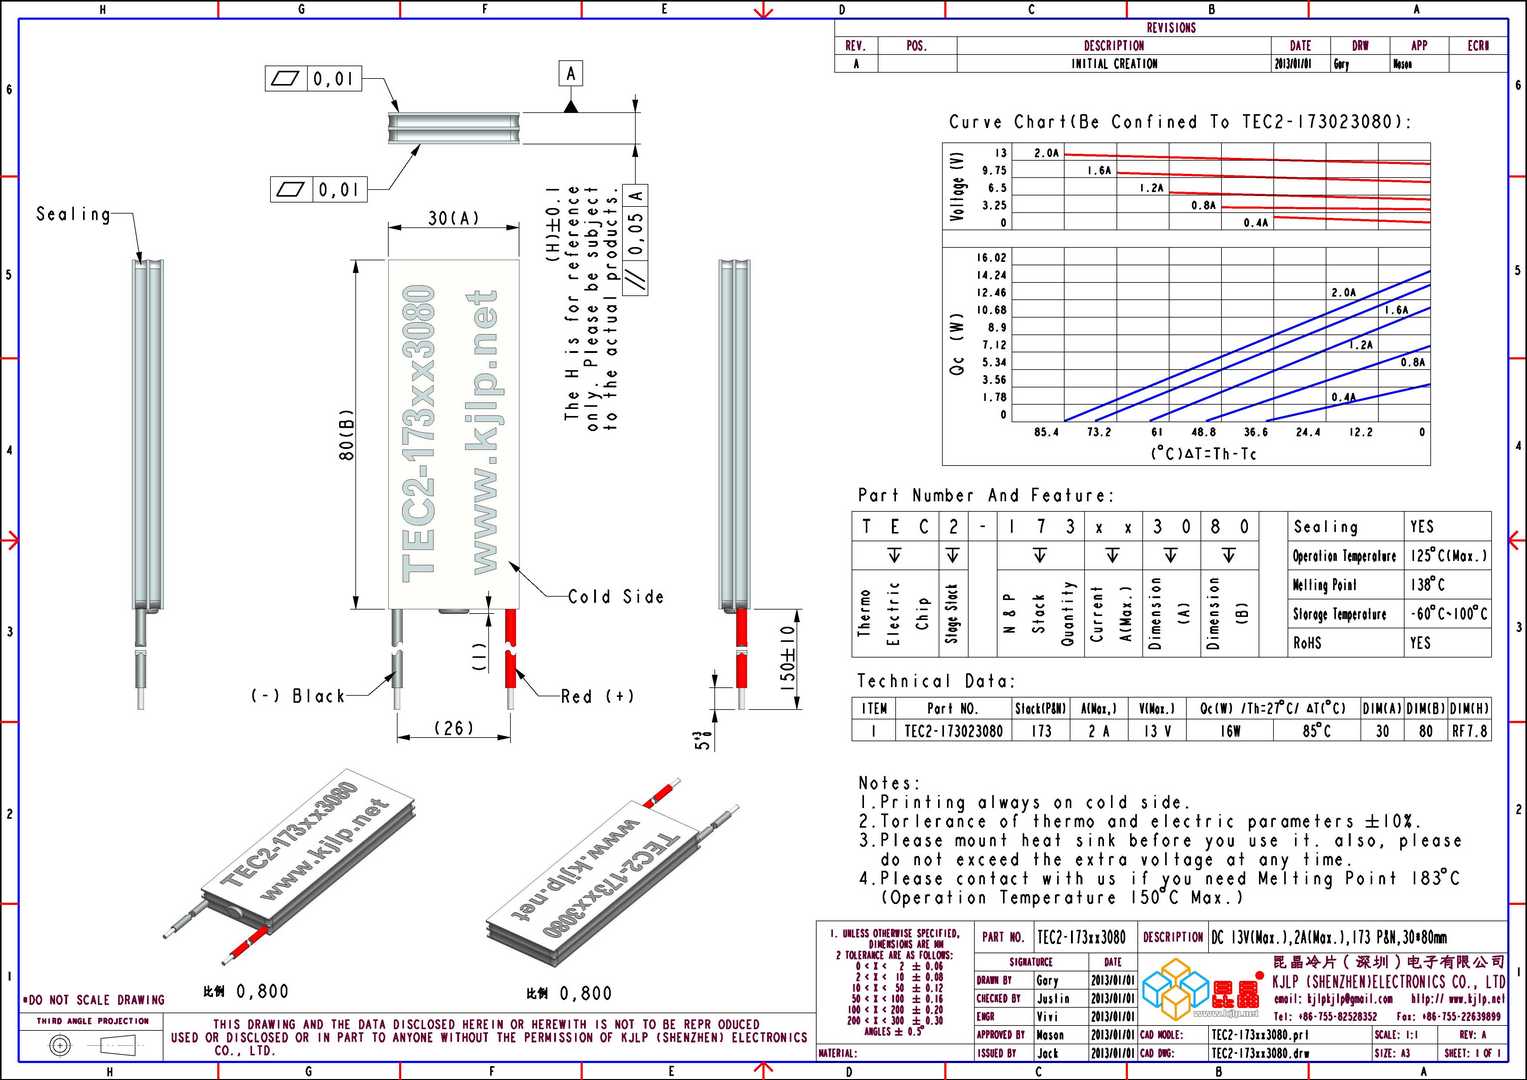This screenshot has width=1527, height=1080.
Task: Select the TEC2-173xx3080.prt CAD model name
Action: [1259, 1036]
